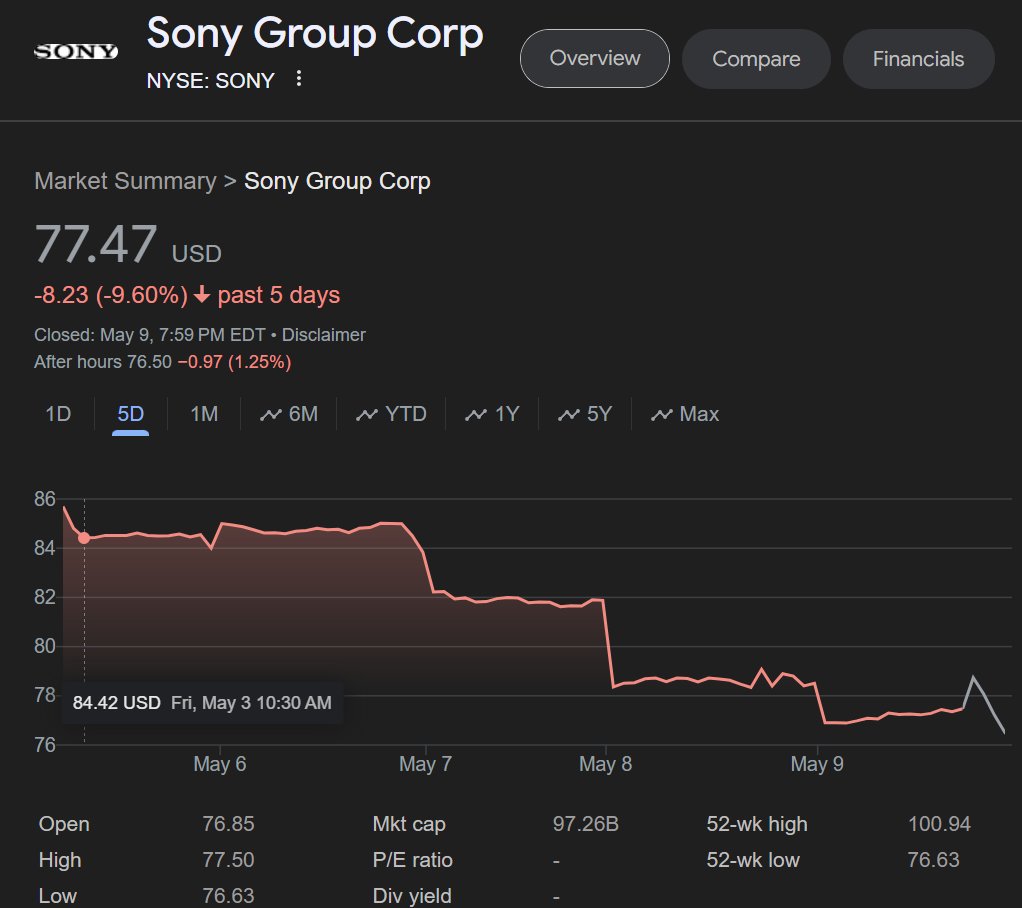The width and height of the screenshot is (1022, 908).
Task: Select the 1M time range
Action: 204,414
